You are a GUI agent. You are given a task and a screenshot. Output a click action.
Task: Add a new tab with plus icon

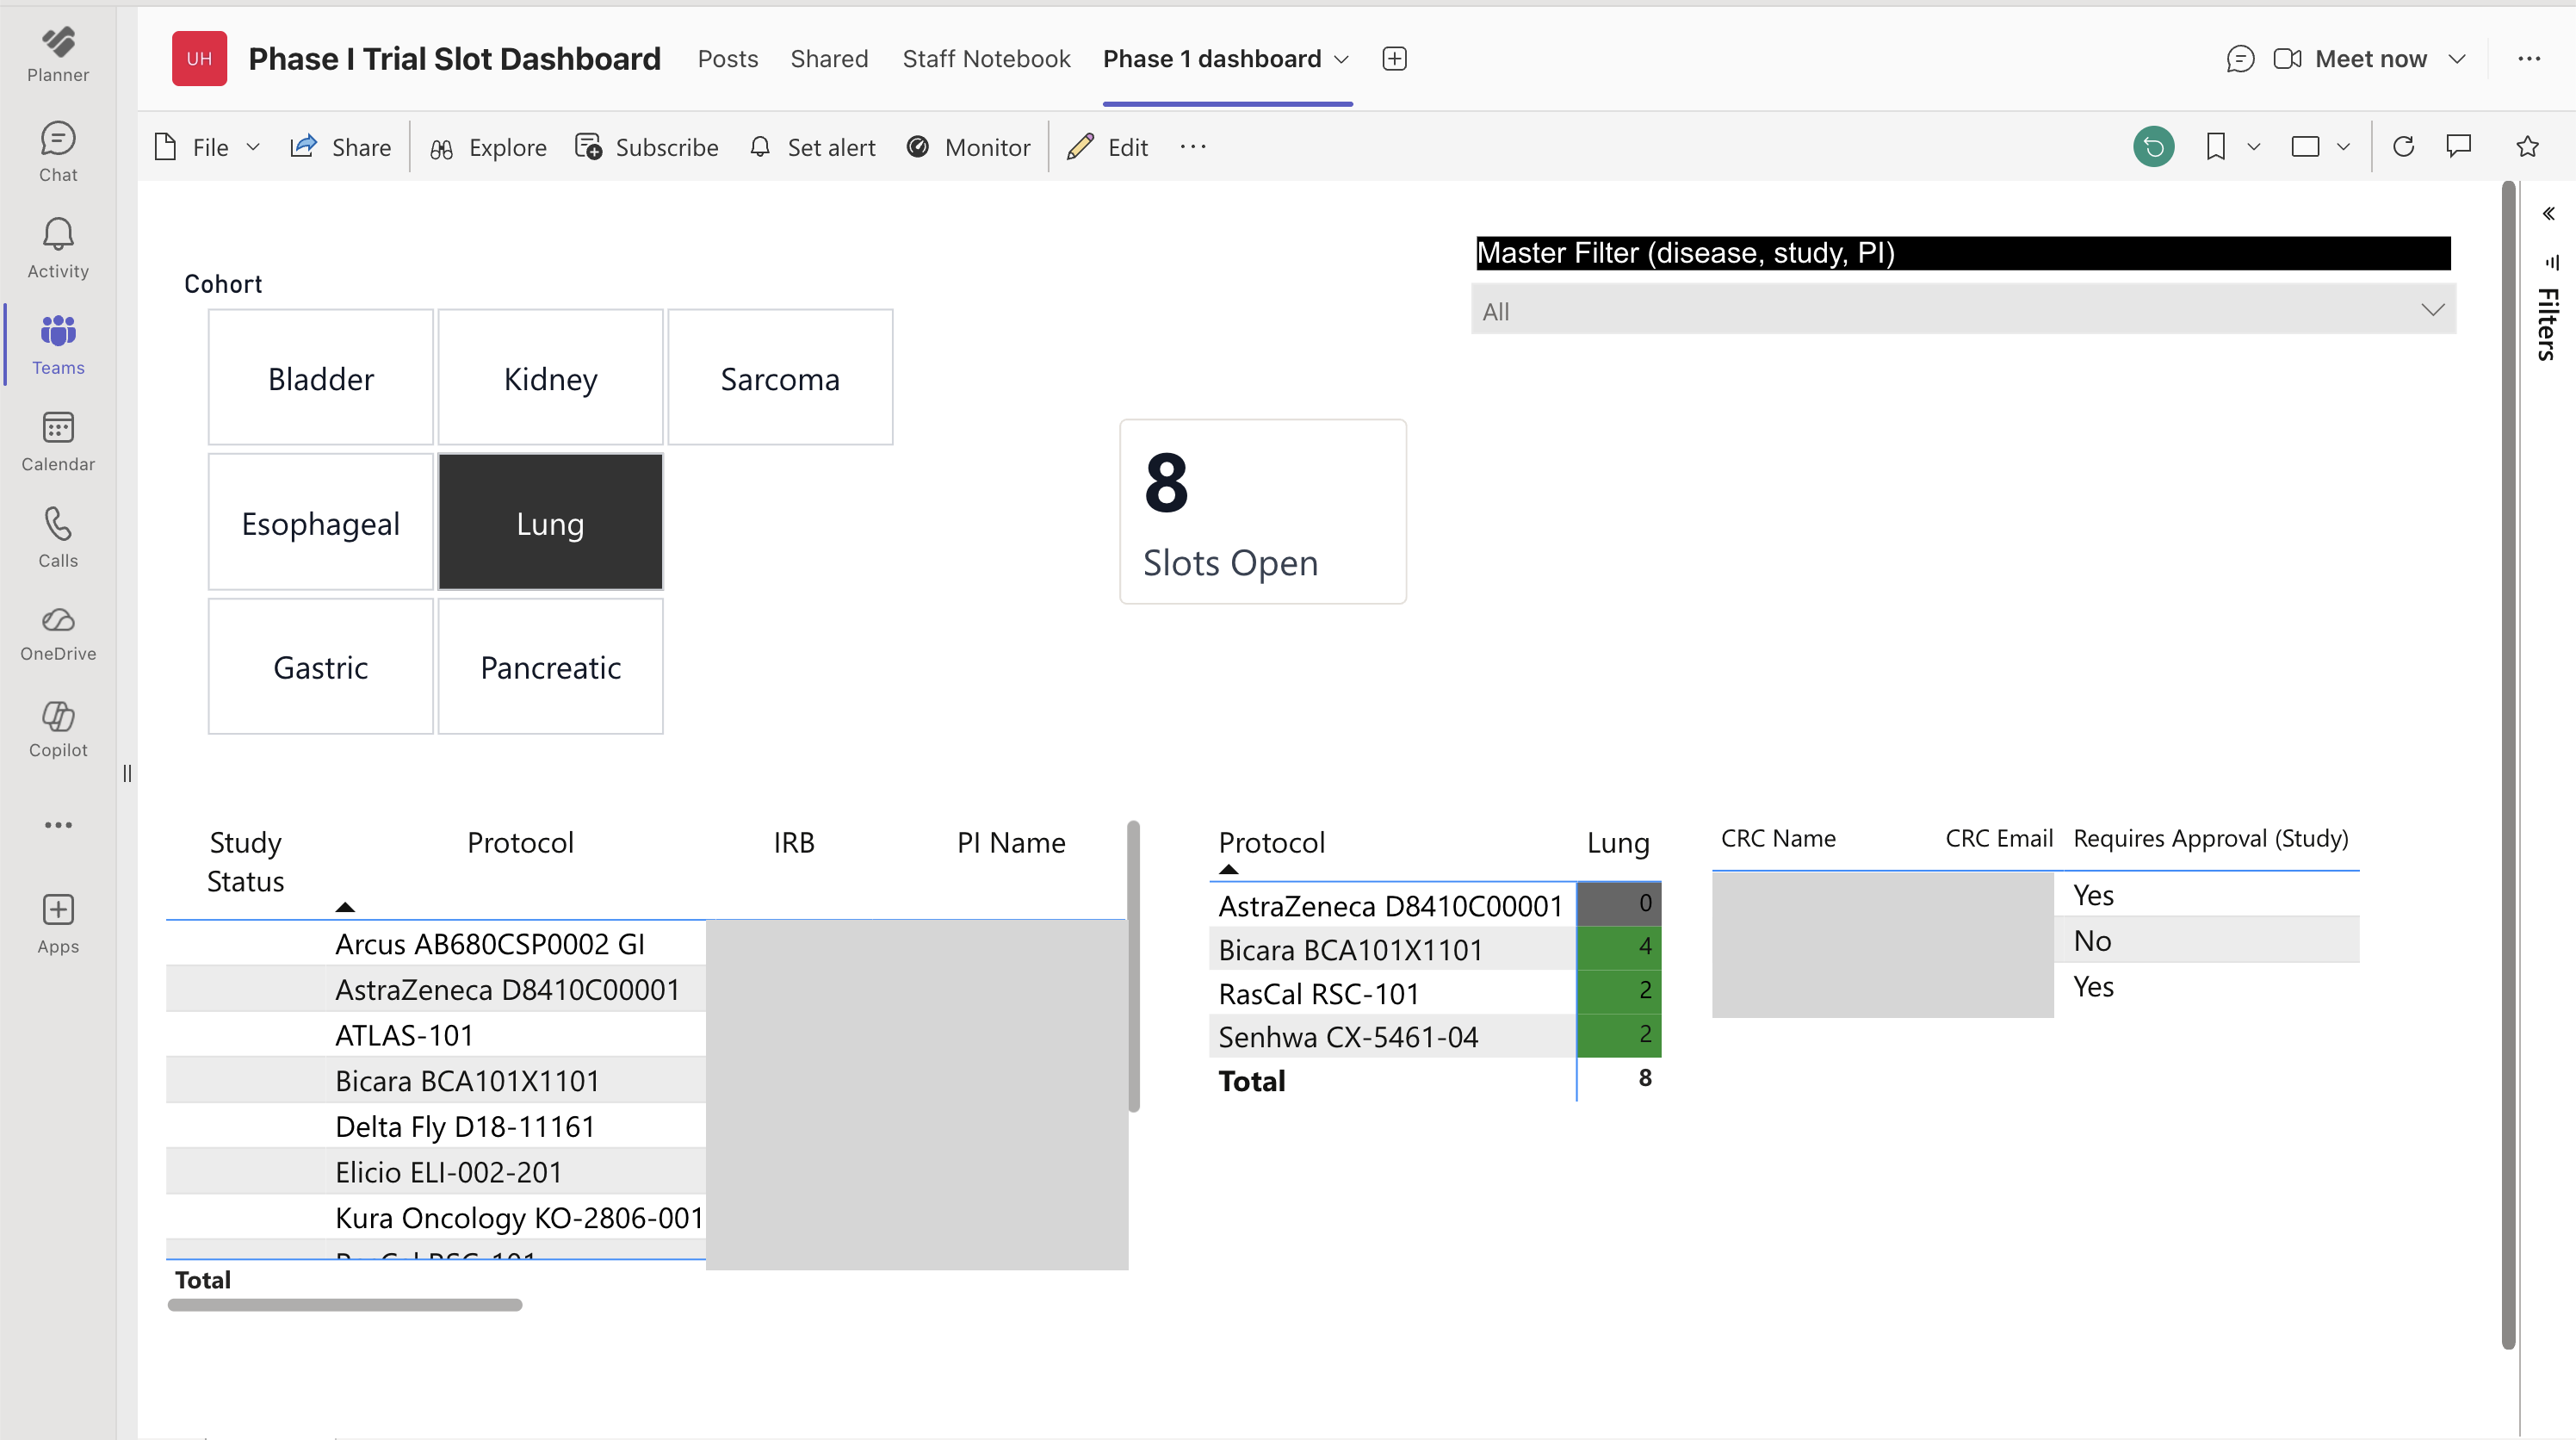(1395, 59)
